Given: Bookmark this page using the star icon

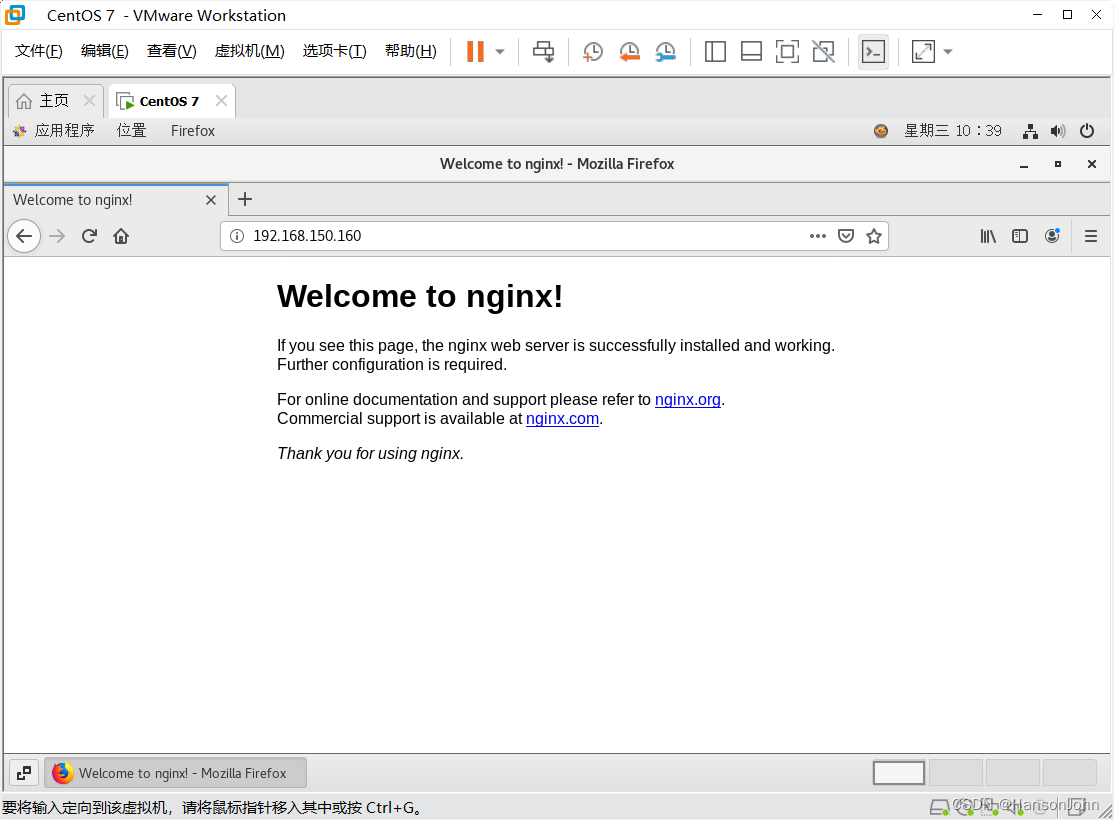Looking at the screenshot, I should pyautogui.click(x=874, y=236).
